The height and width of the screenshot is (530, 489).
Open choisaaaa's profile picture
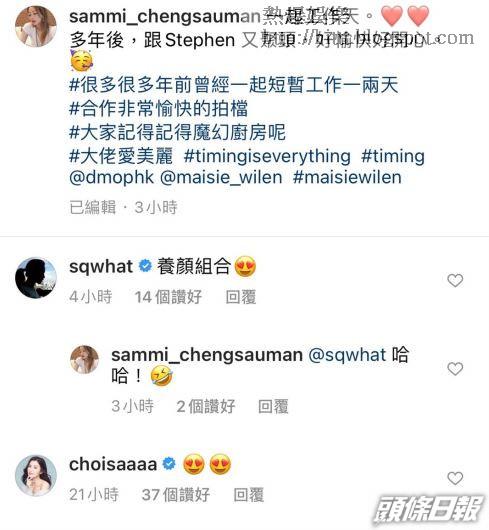coord(36,475)
